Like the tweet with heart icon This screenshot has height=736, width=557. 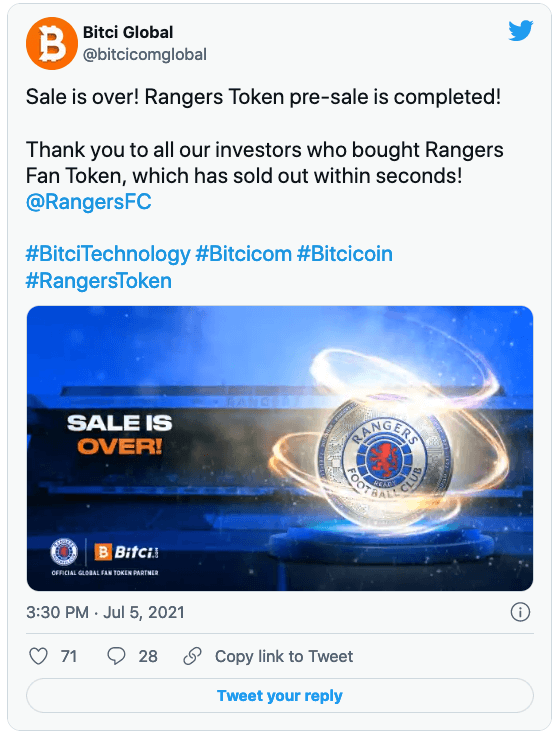coord(38,656)
